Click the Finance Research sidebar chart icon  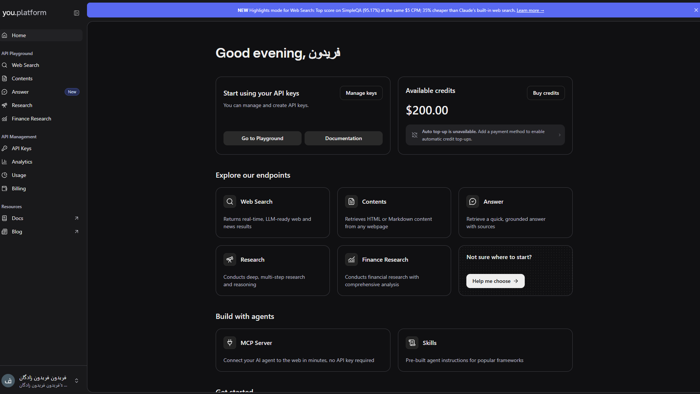click(4, 119)
